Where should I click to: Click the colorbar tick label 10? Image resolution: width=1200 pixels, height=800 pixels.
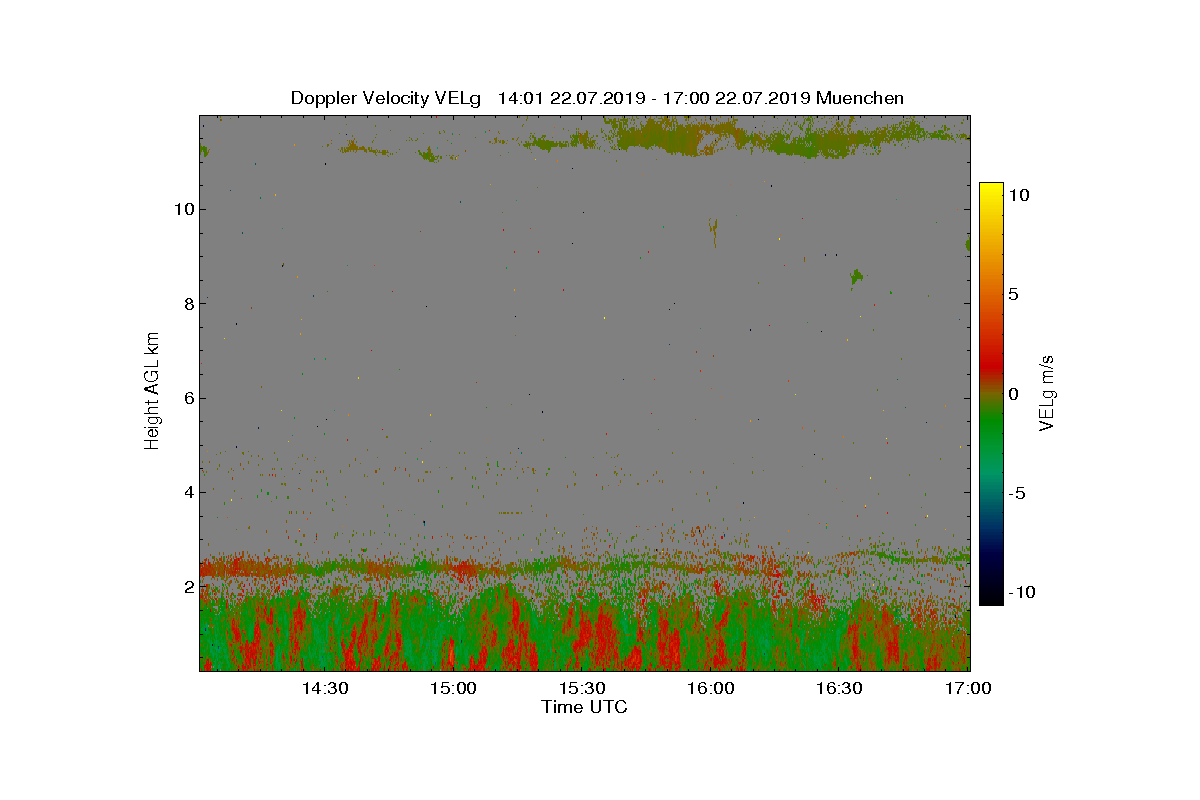pyautogui.click(x=1018, y=196)
